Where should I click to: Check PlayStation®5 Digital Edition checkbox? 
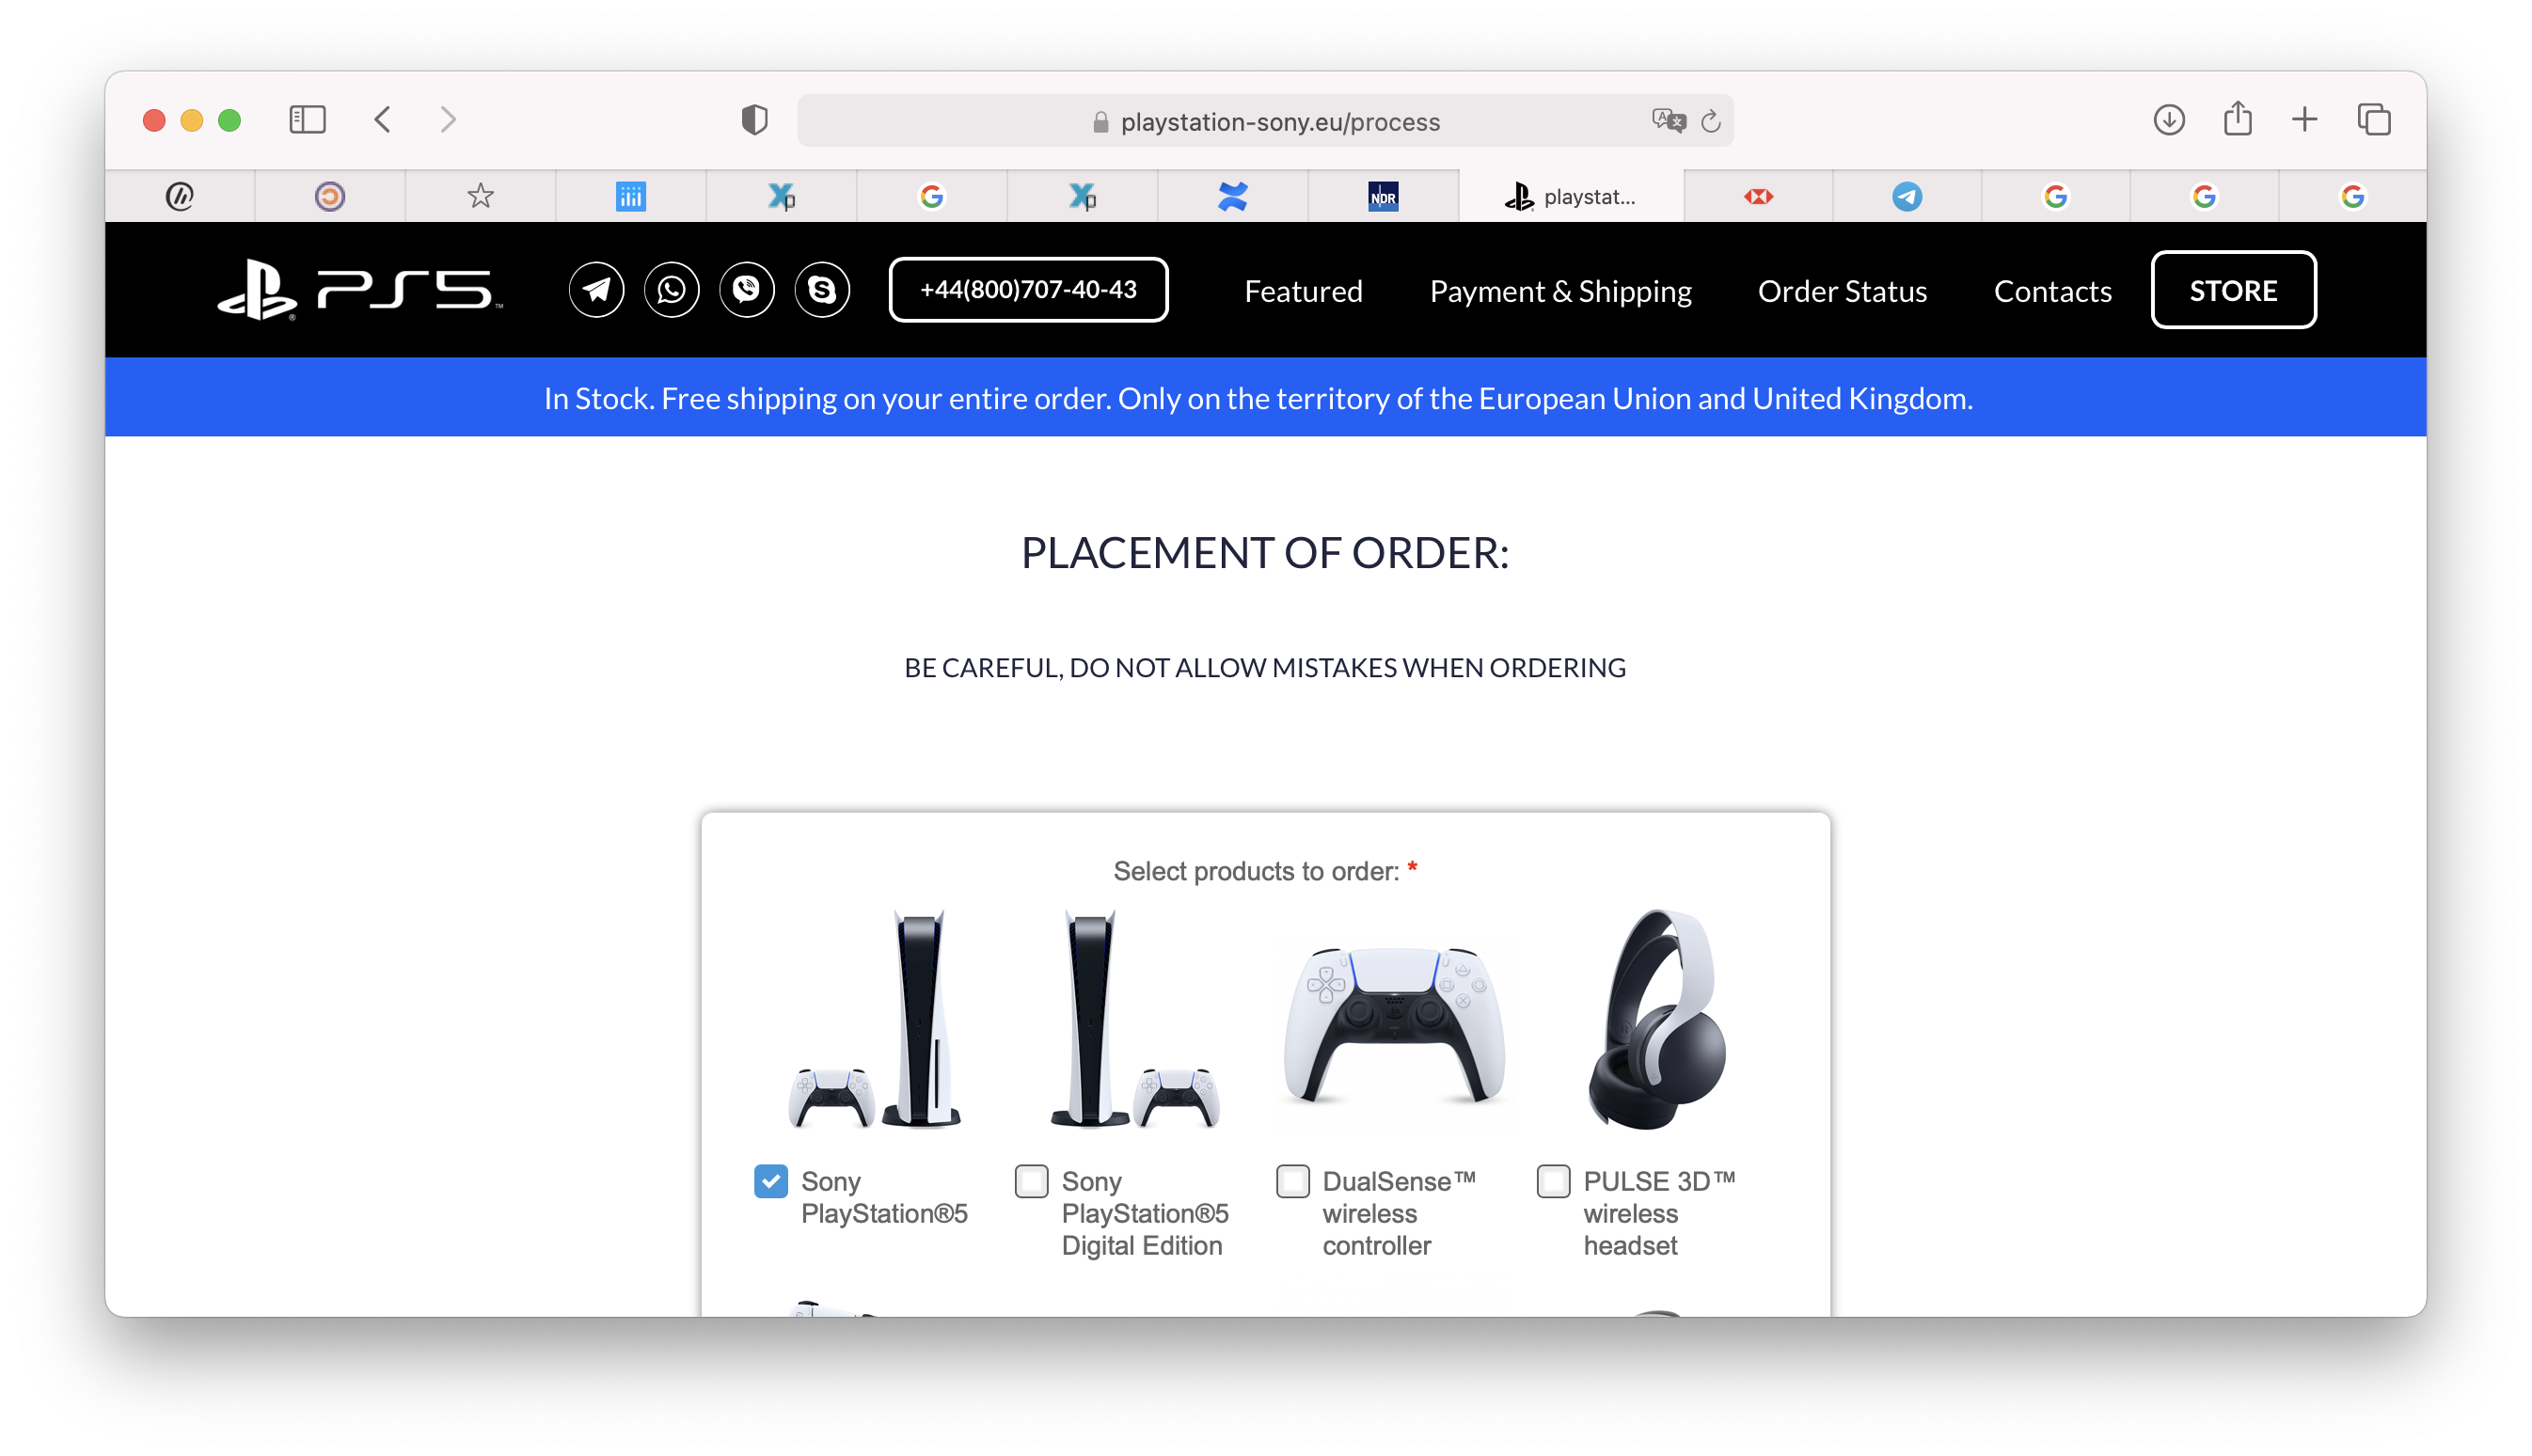click(1031, 1181)
